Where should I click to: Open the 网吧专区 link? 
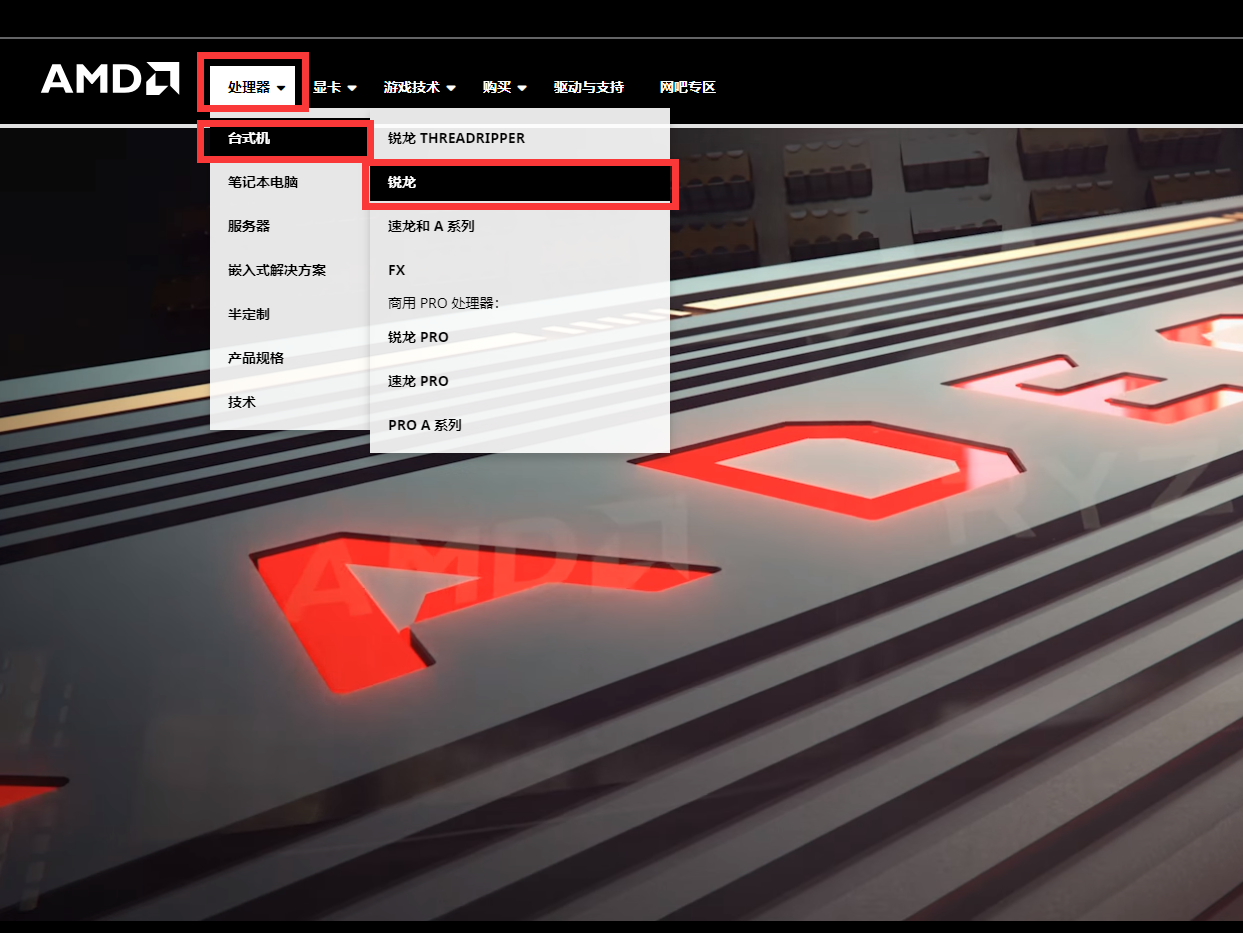point(688,87)
